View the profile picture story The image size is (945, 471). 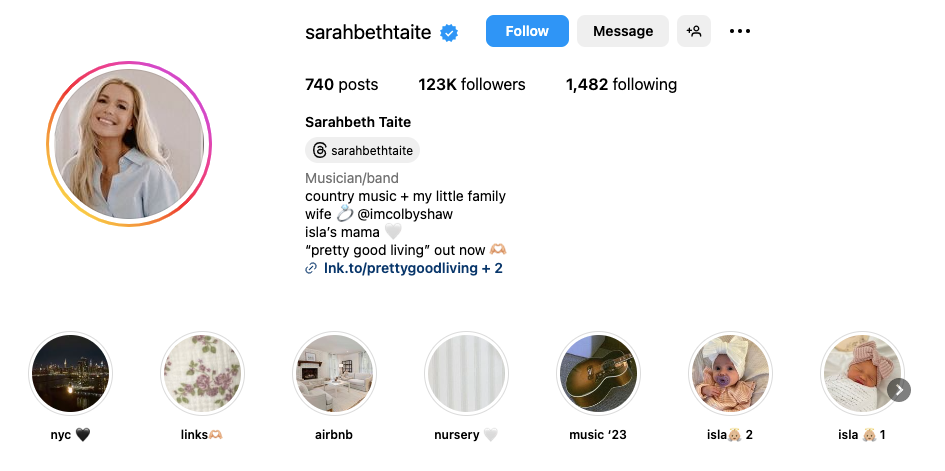129,144
